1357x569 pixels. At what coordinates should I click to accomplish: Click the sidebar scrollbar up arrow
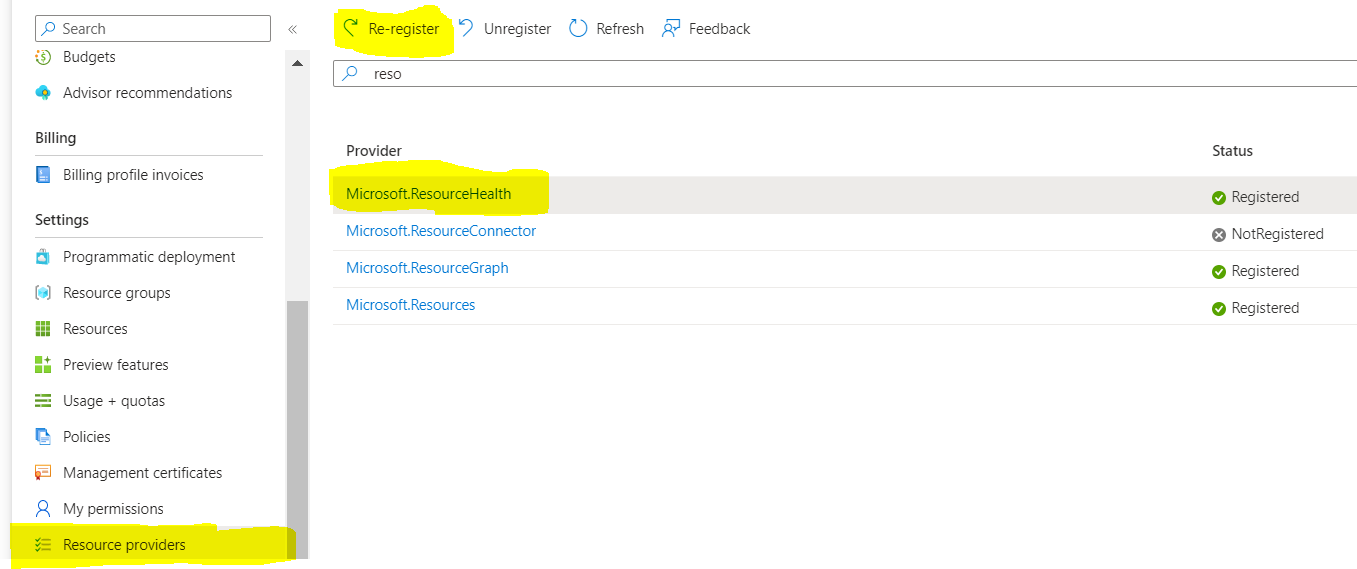pyautogui.click(x=298, y=63)
